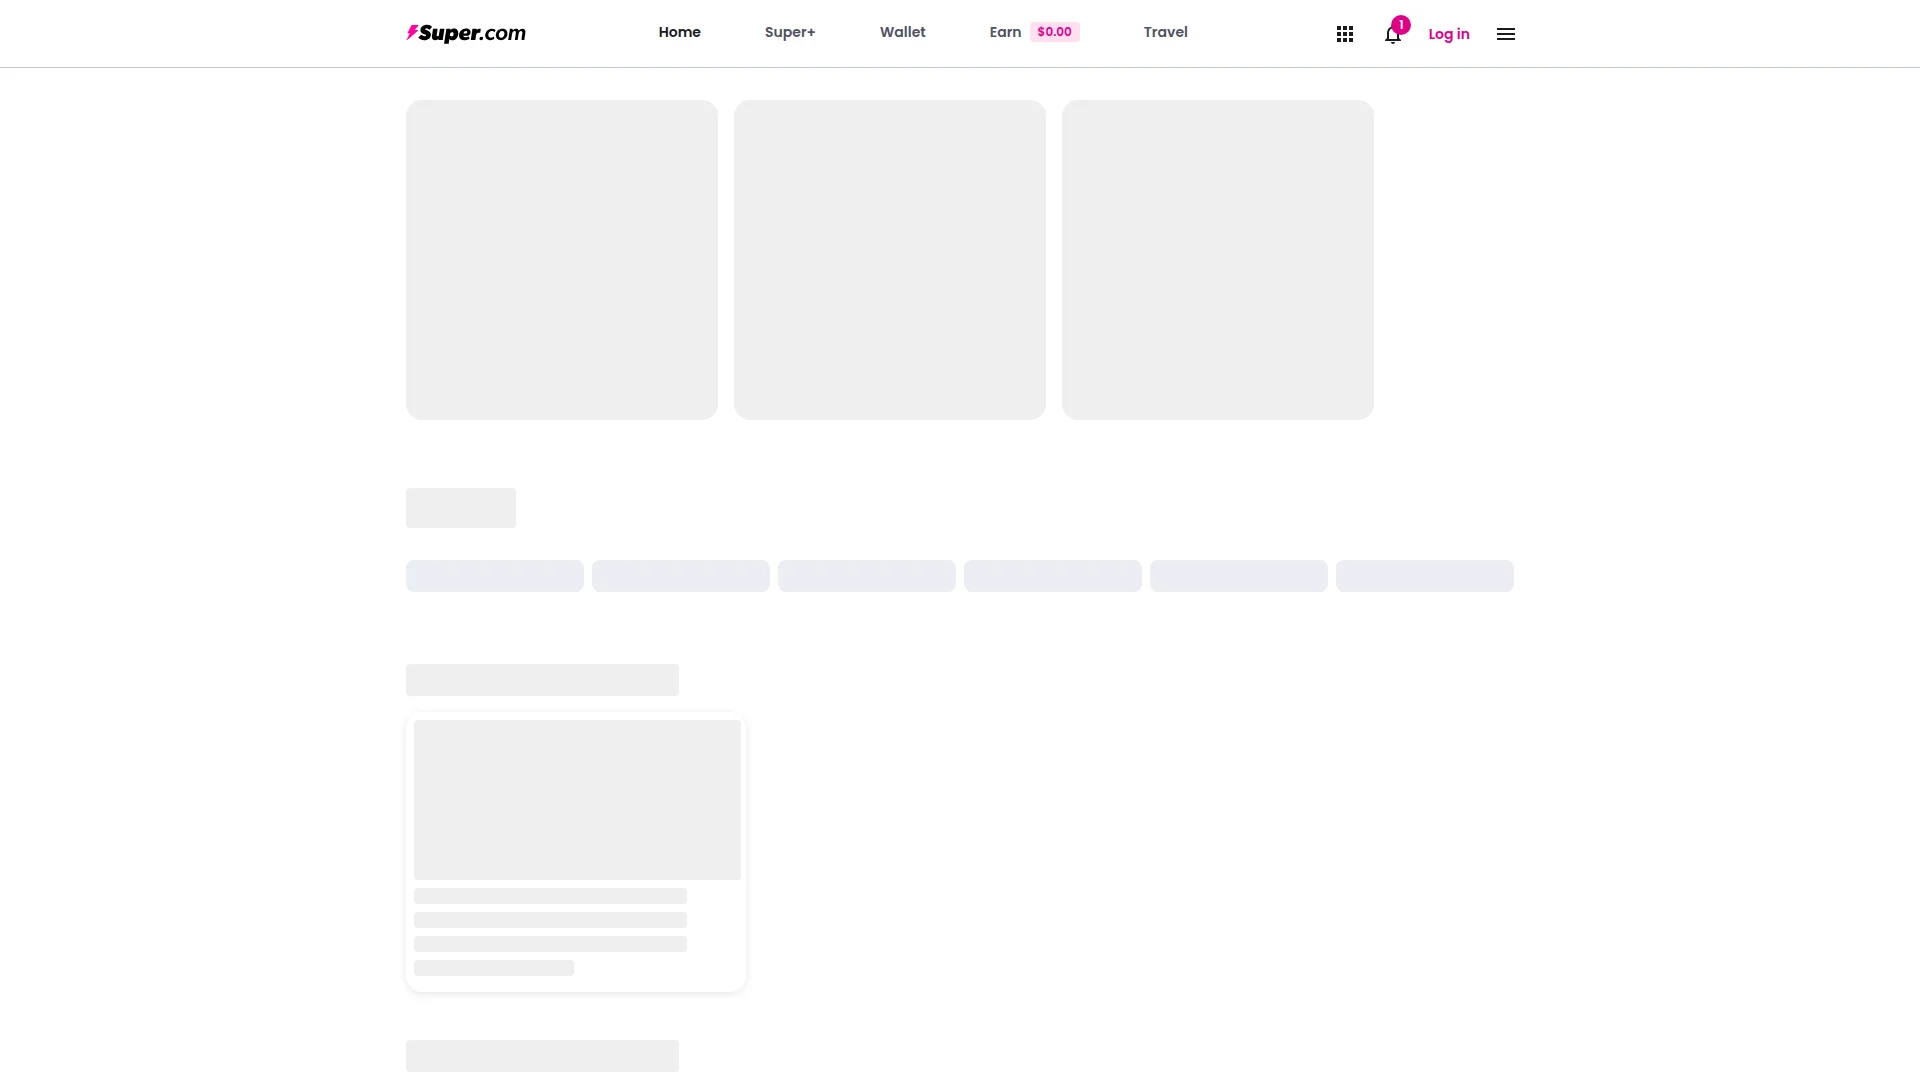Click the image area inside the product card

tap(577, 799)
